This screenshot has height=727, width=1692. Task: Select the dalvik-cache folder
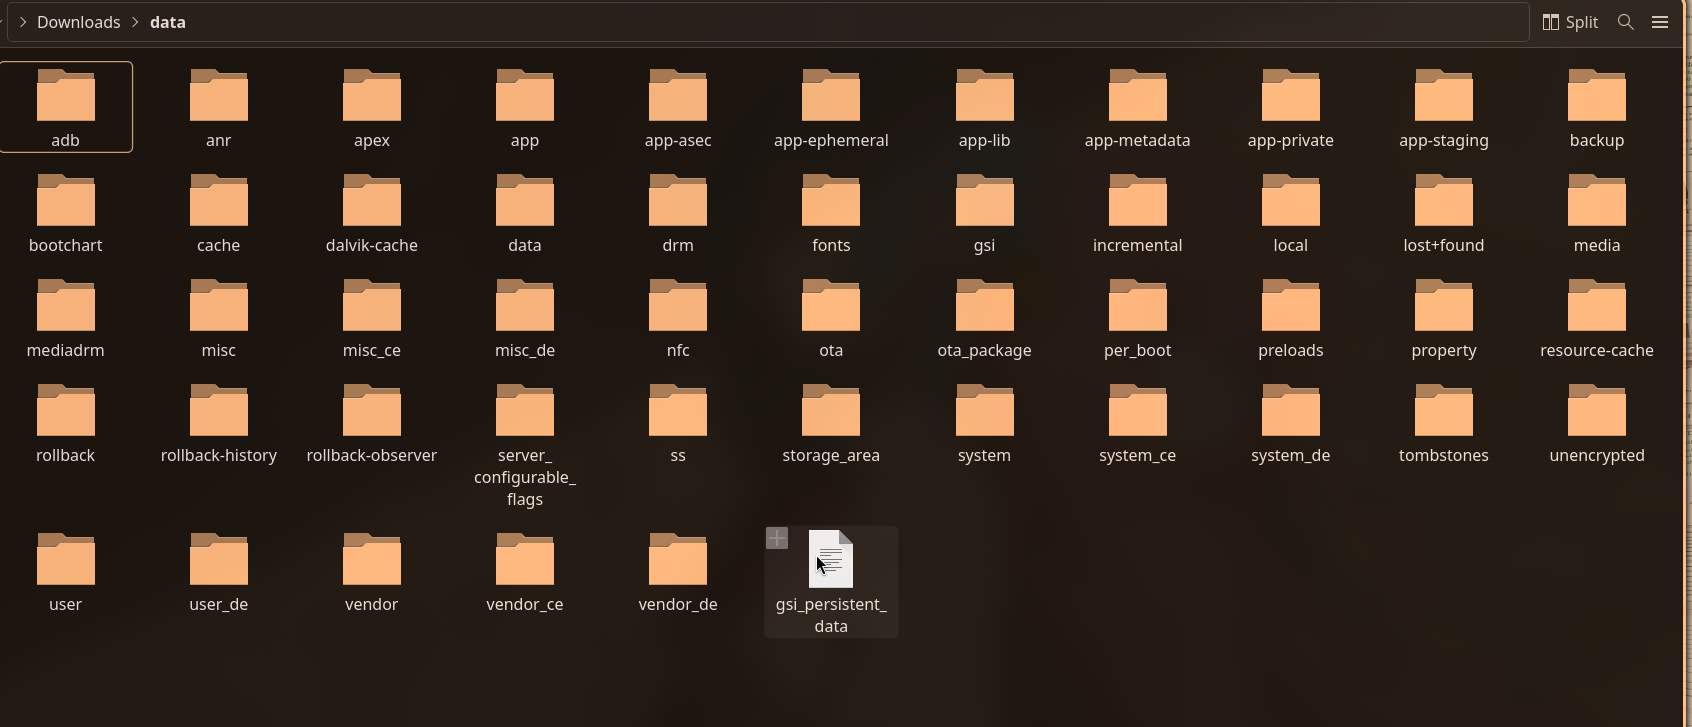[372, 212]
